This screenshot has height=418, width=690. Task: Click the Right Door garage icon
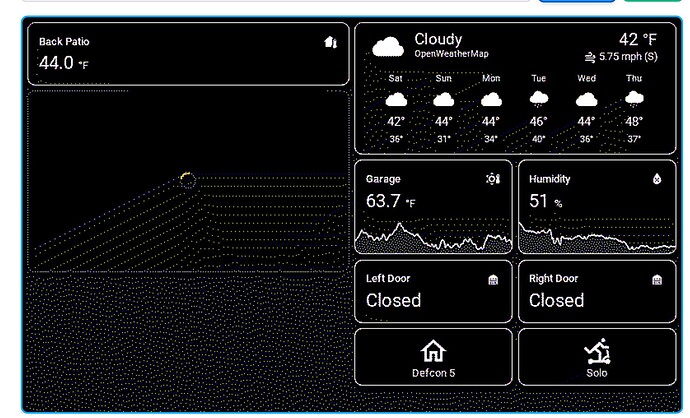[657, 280]
